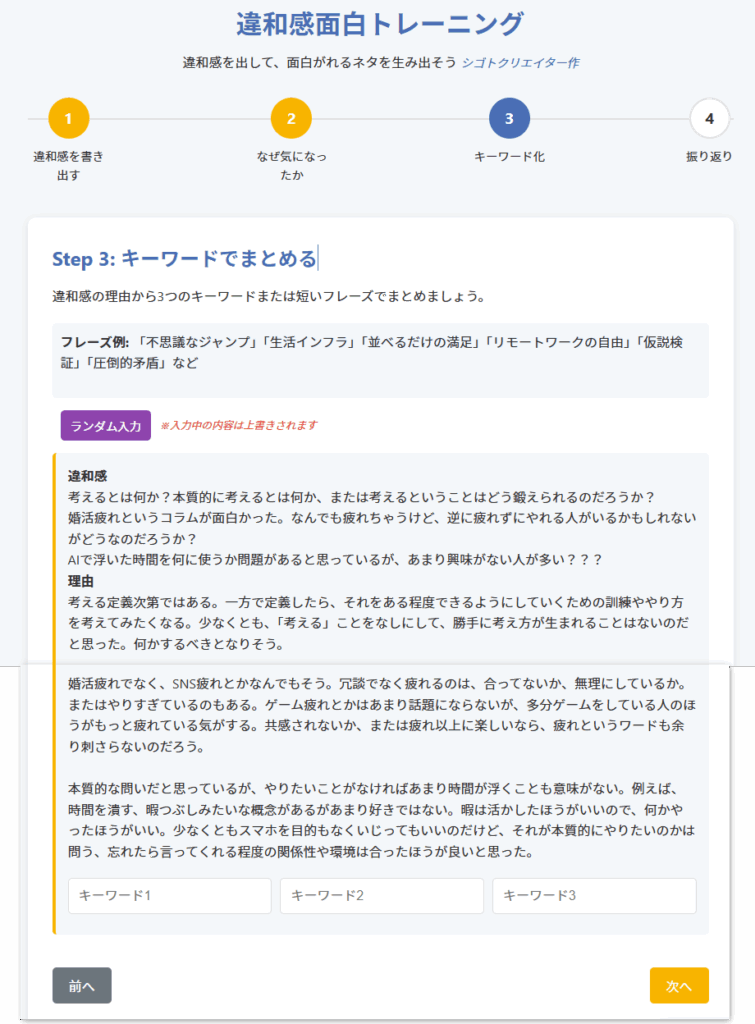
Task: Click step 1 yellow circle
Action: click(69, 119)
